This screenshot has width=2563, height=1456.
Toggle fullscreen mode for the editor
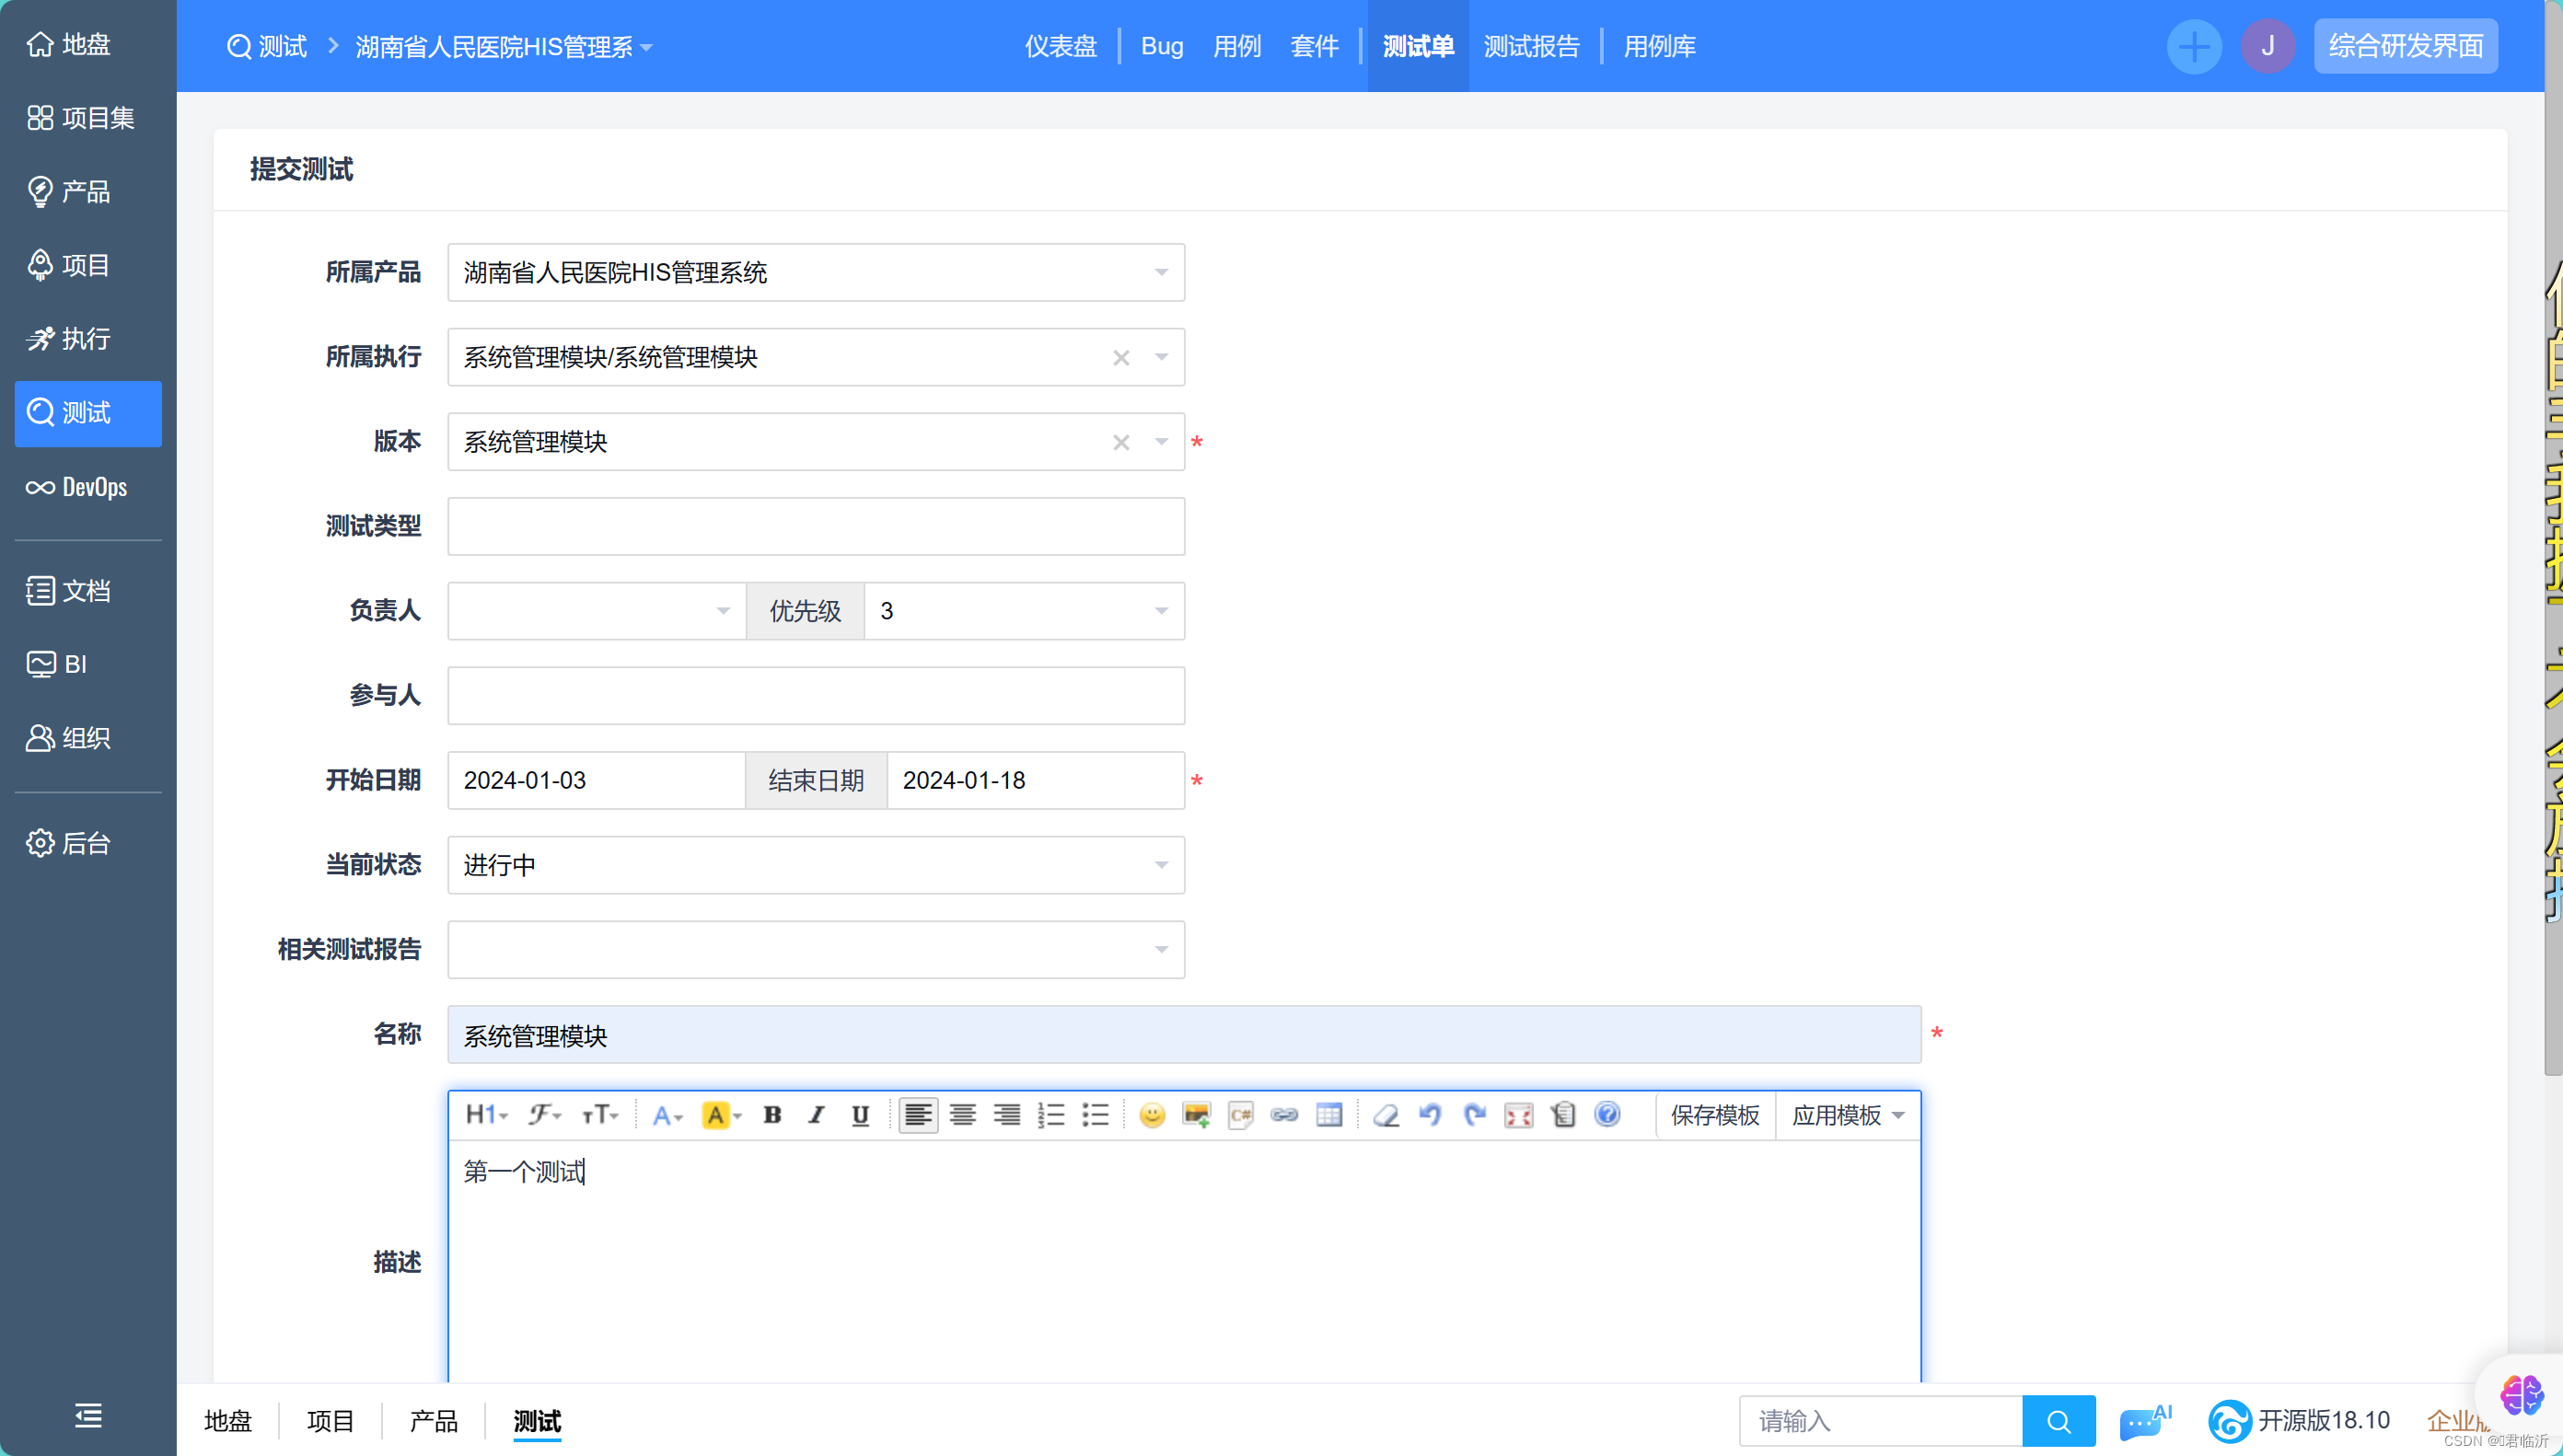pyautogui.click(x=1518, y=1115)
